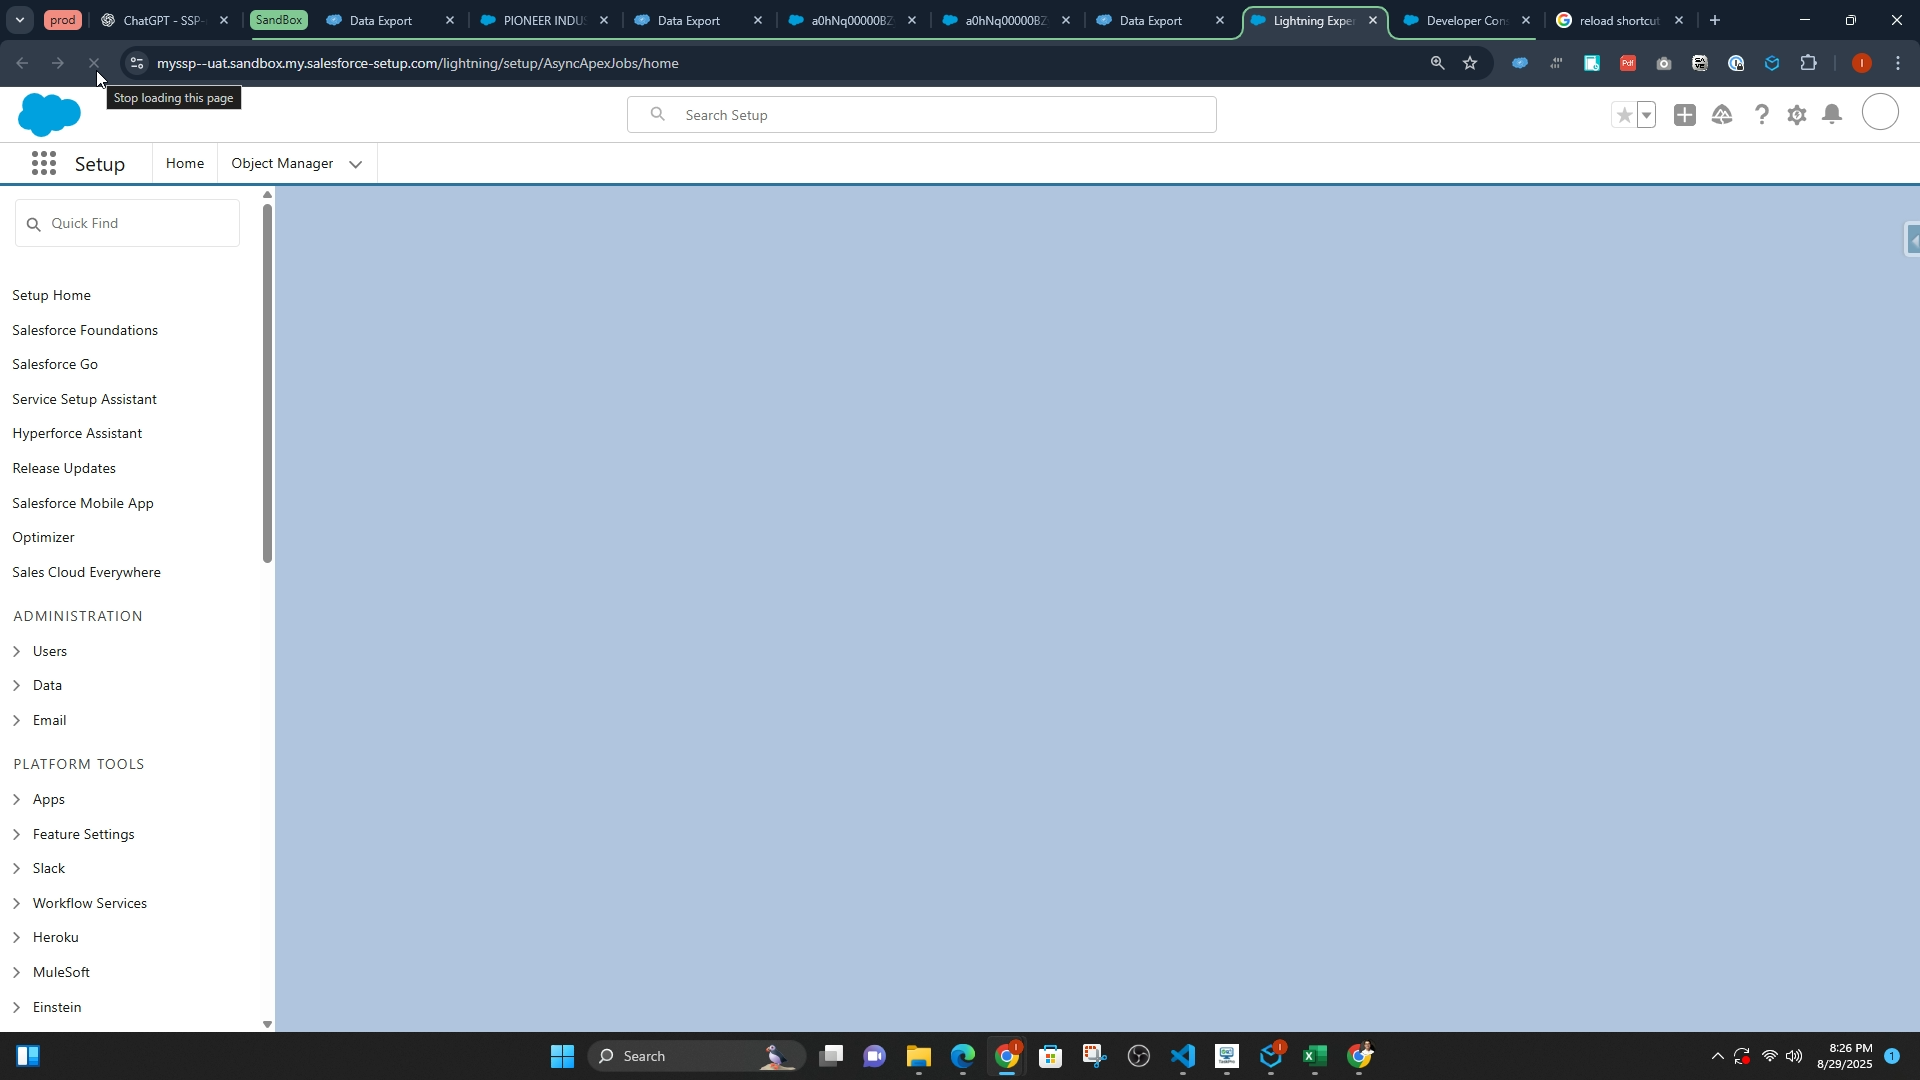Open the Global Actions plus icon
The image size is (1920, 1080).
pos(1685,116)
